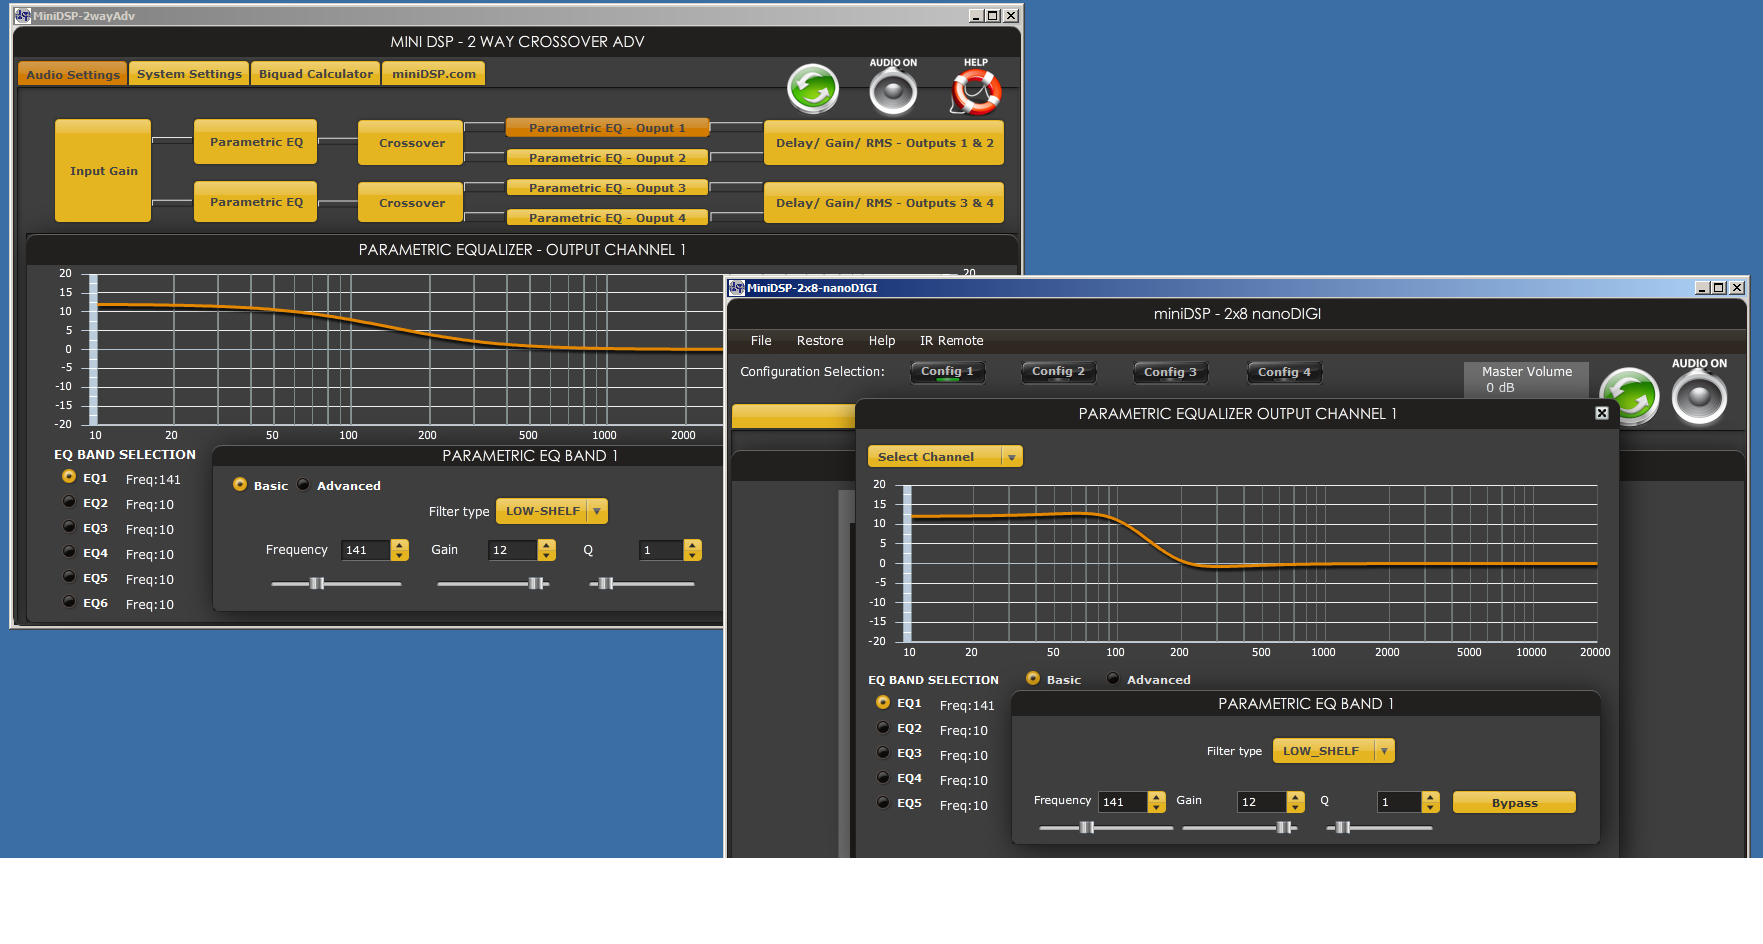Viewport: 1763px width, 944px height.
Task: Select EQ4 band in nanoDIGI window
Action: [883, 778]
